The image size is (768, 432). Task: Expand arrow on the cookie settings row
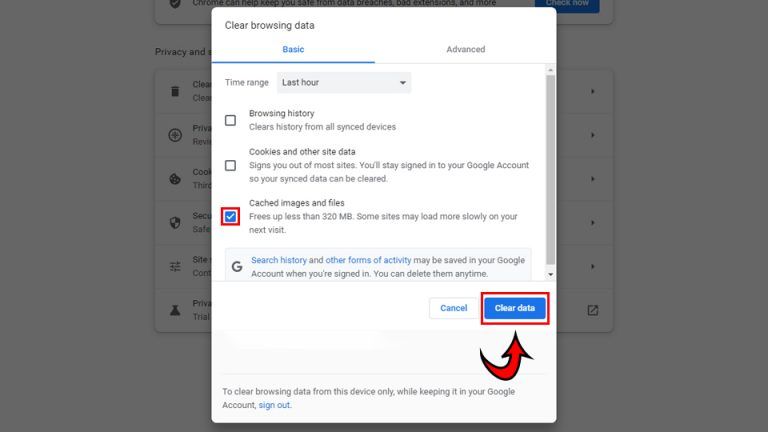point(593,179)
